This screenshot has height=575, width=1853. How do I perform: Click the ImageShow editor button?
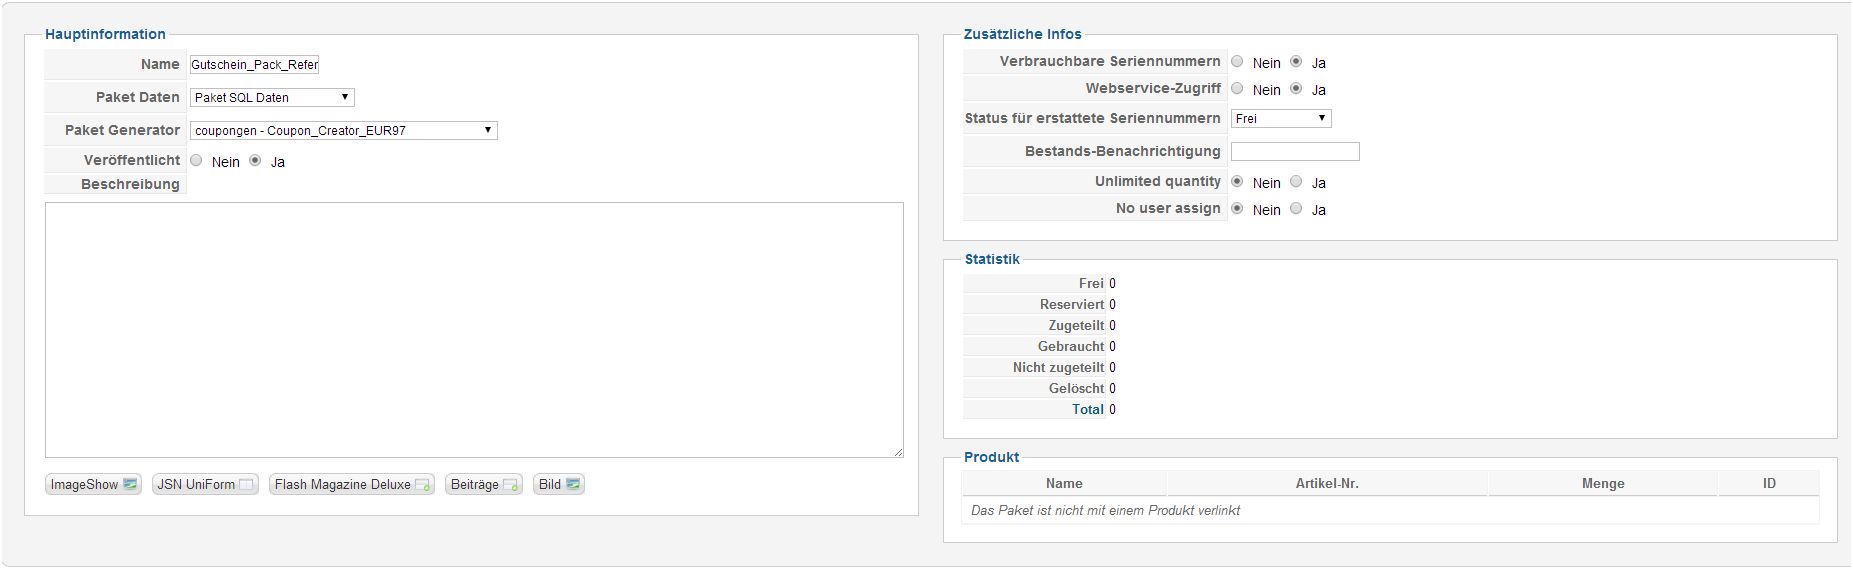(x=93, y=485)
